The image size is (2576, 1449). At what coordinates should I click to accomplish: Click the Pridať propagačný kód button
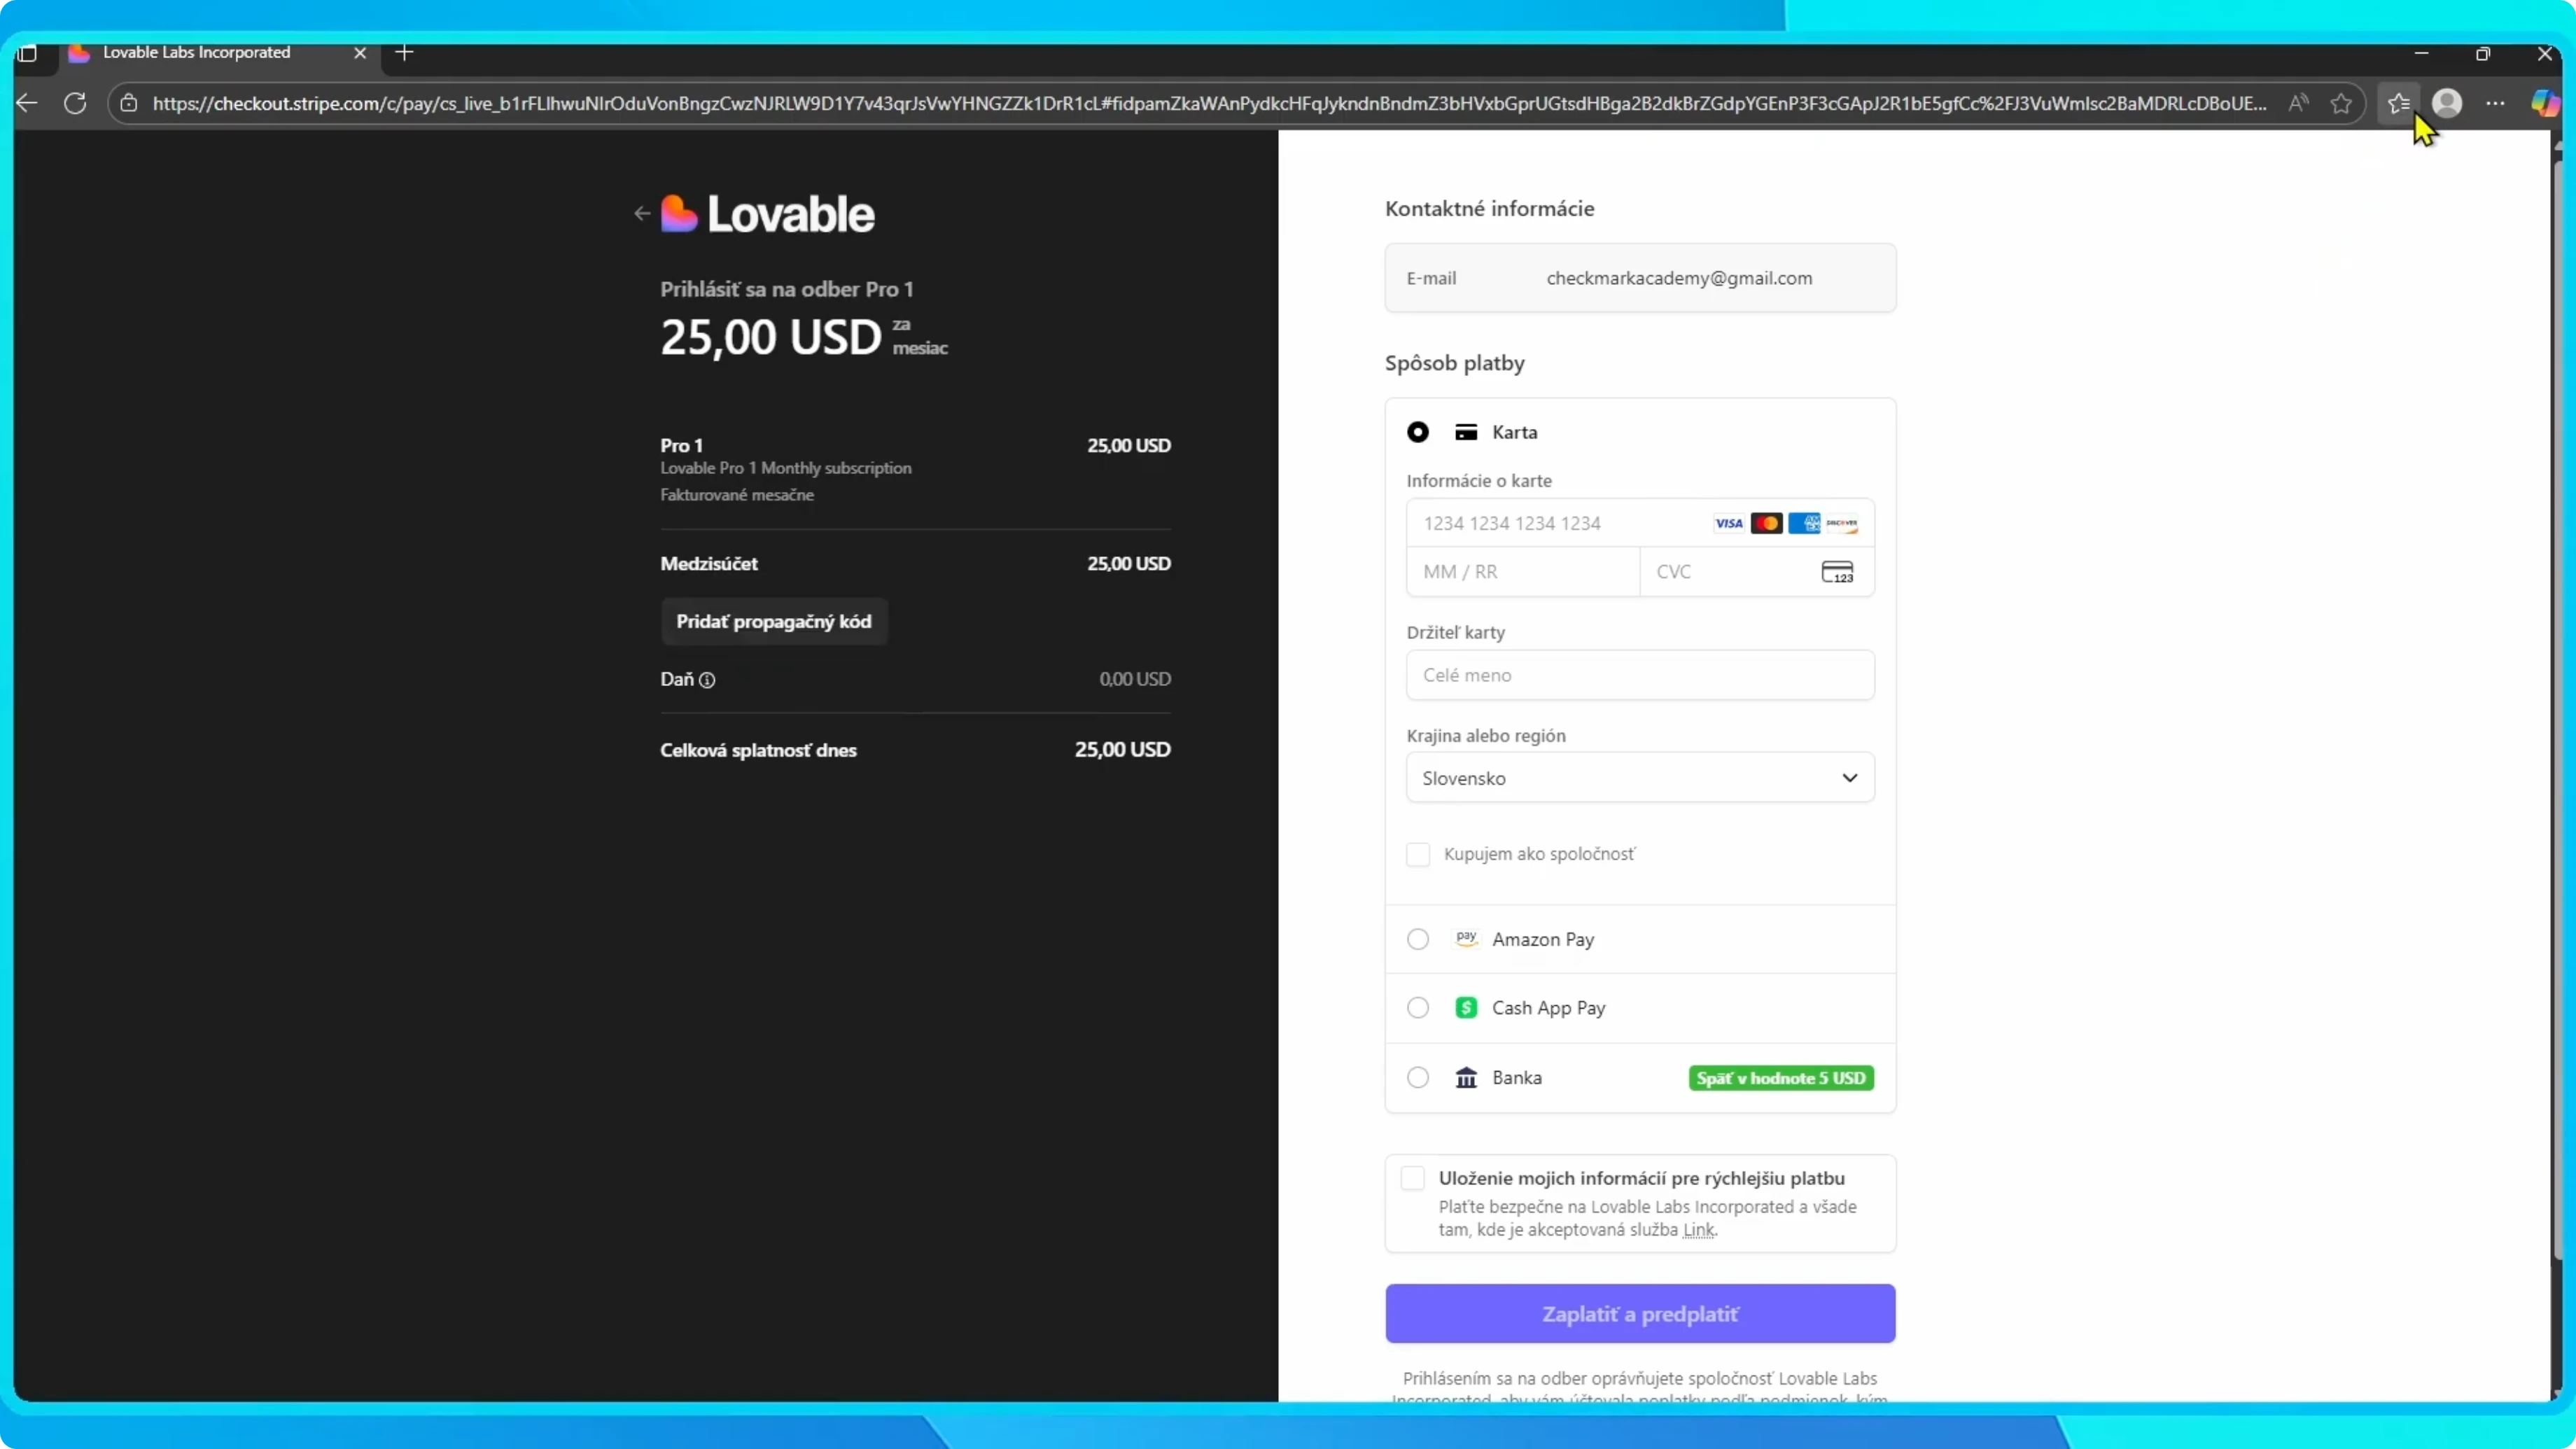[774, 622]
